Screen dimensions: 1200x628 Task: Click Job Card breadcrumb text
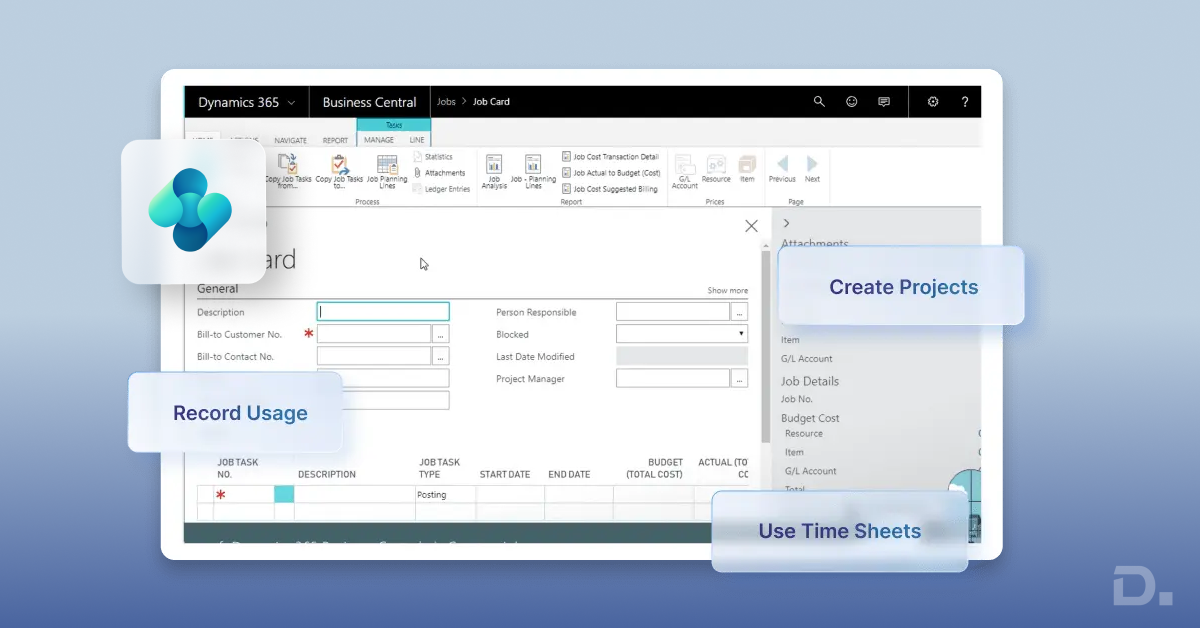click(491, 102)
